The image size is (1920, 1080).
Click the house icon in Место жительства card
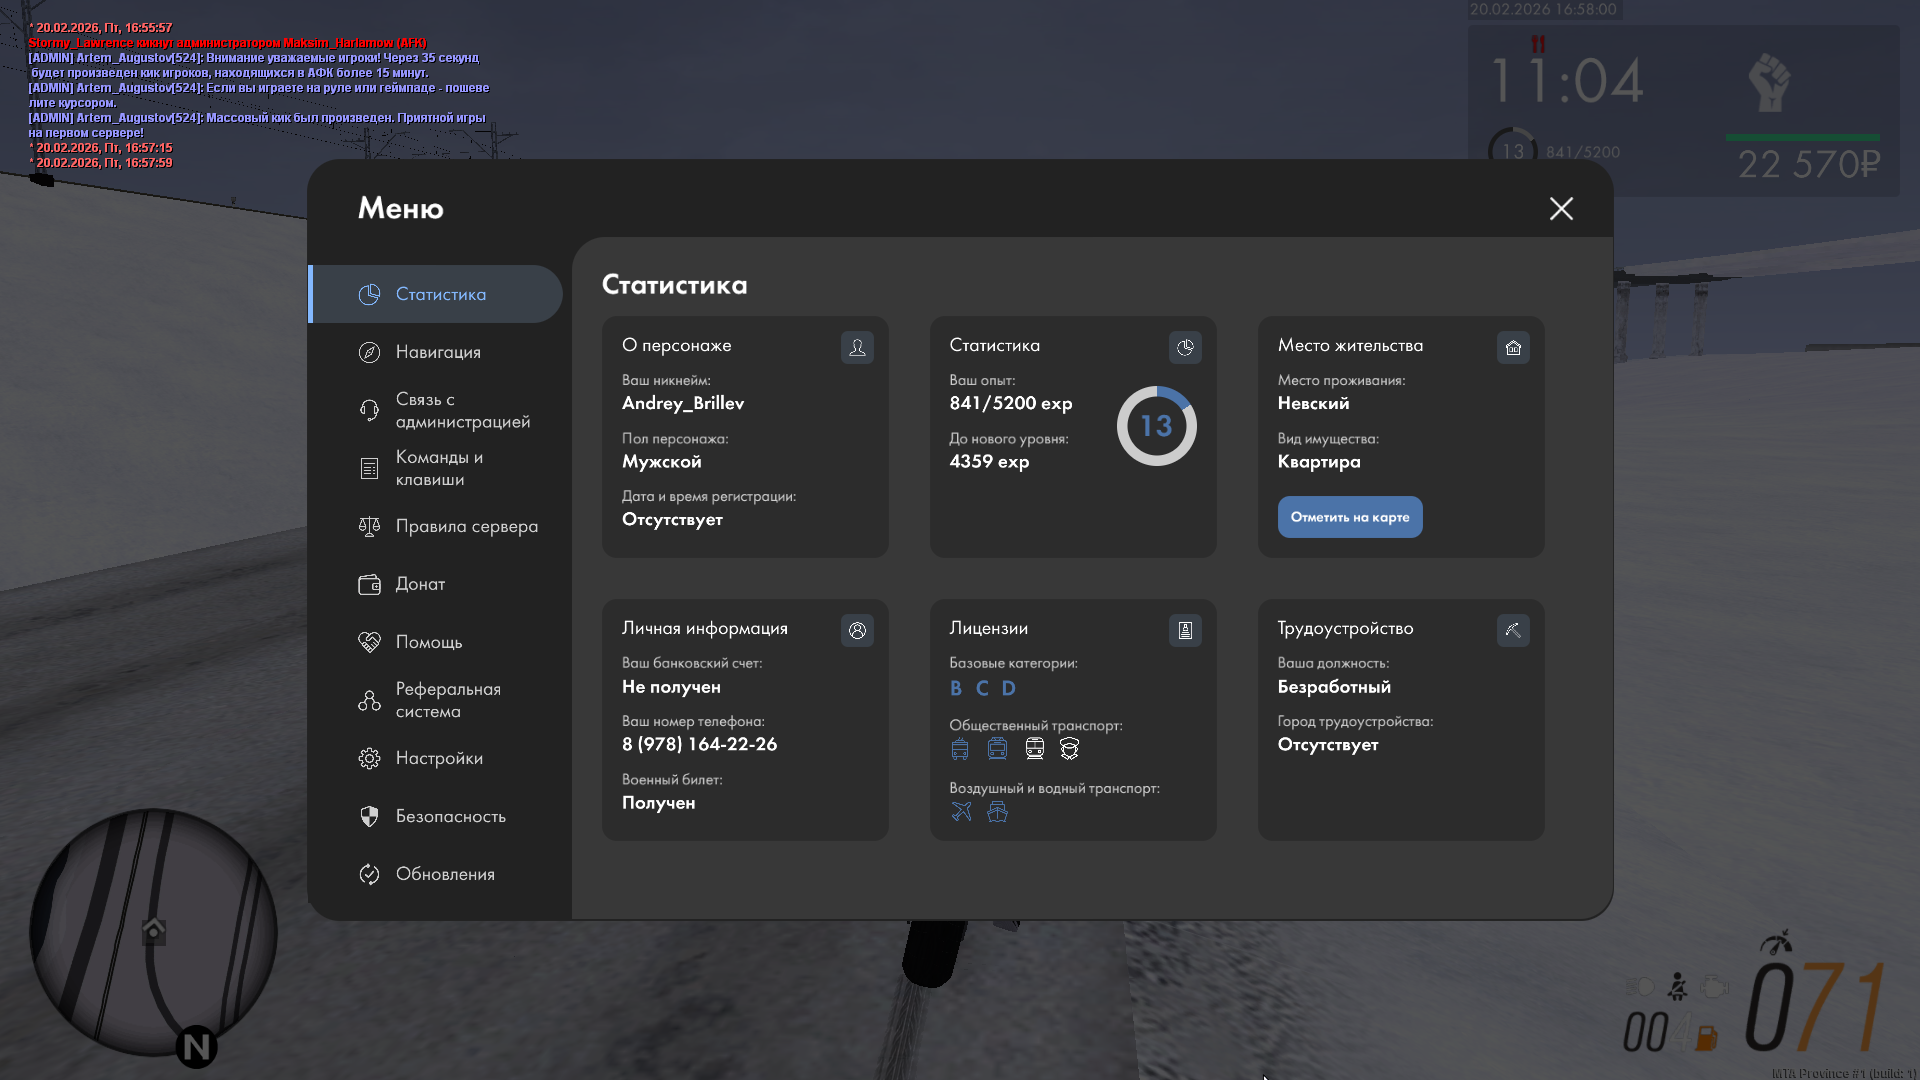tap(1513, 347)
